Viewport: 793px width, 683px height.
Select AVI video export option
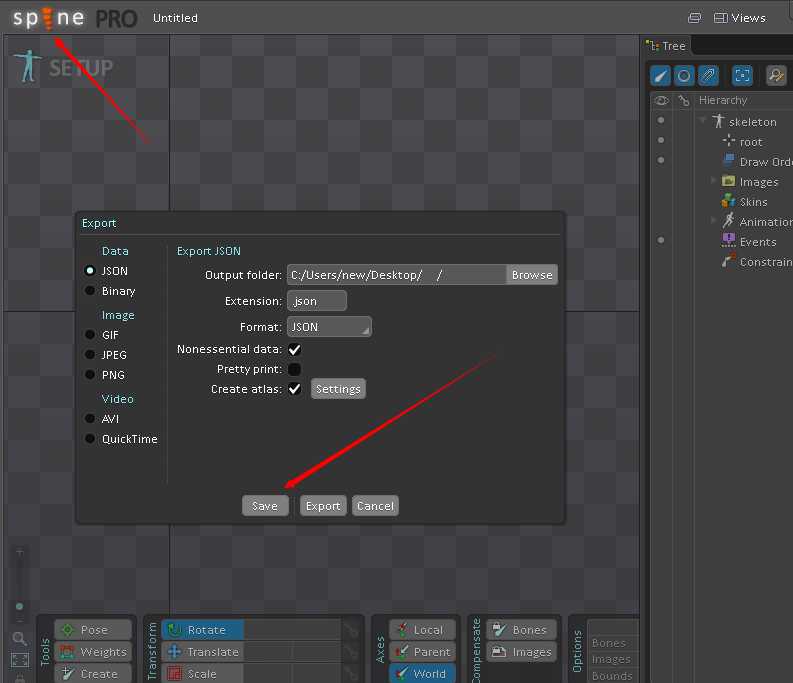click(90, 419)
